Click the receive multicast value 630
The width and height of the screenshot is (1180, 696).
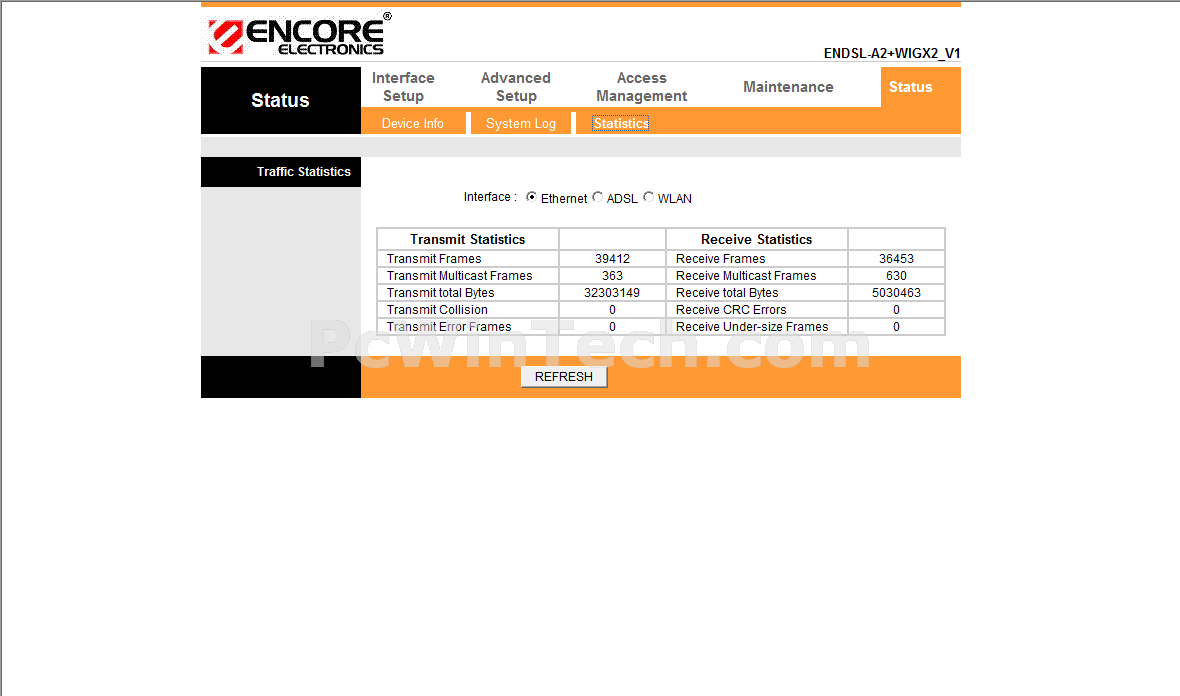(896, 276)
